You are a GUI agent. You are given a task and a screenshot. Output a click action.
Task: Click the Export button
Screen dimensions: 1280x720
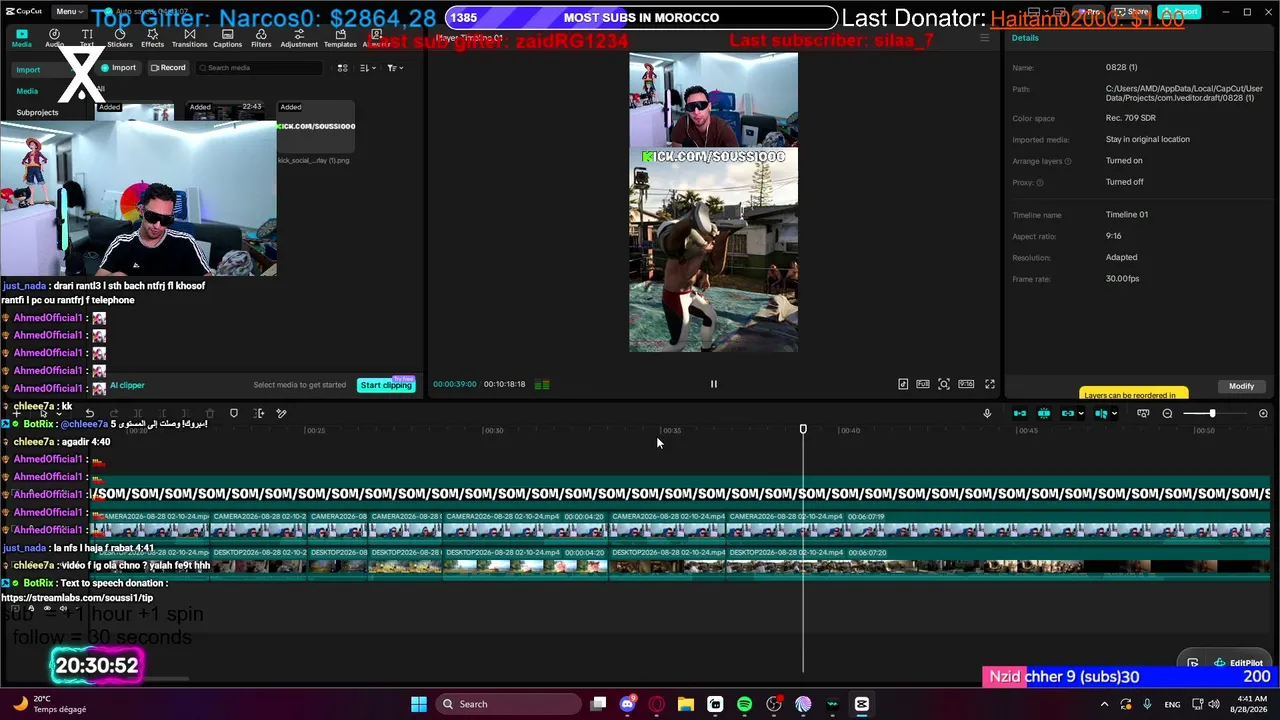tap(1181, 12)
